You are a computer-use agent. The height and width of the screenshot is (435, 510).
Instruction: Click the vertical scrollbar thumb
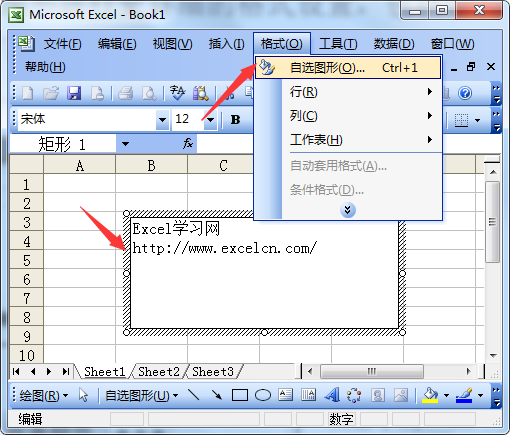coord(492,222)
